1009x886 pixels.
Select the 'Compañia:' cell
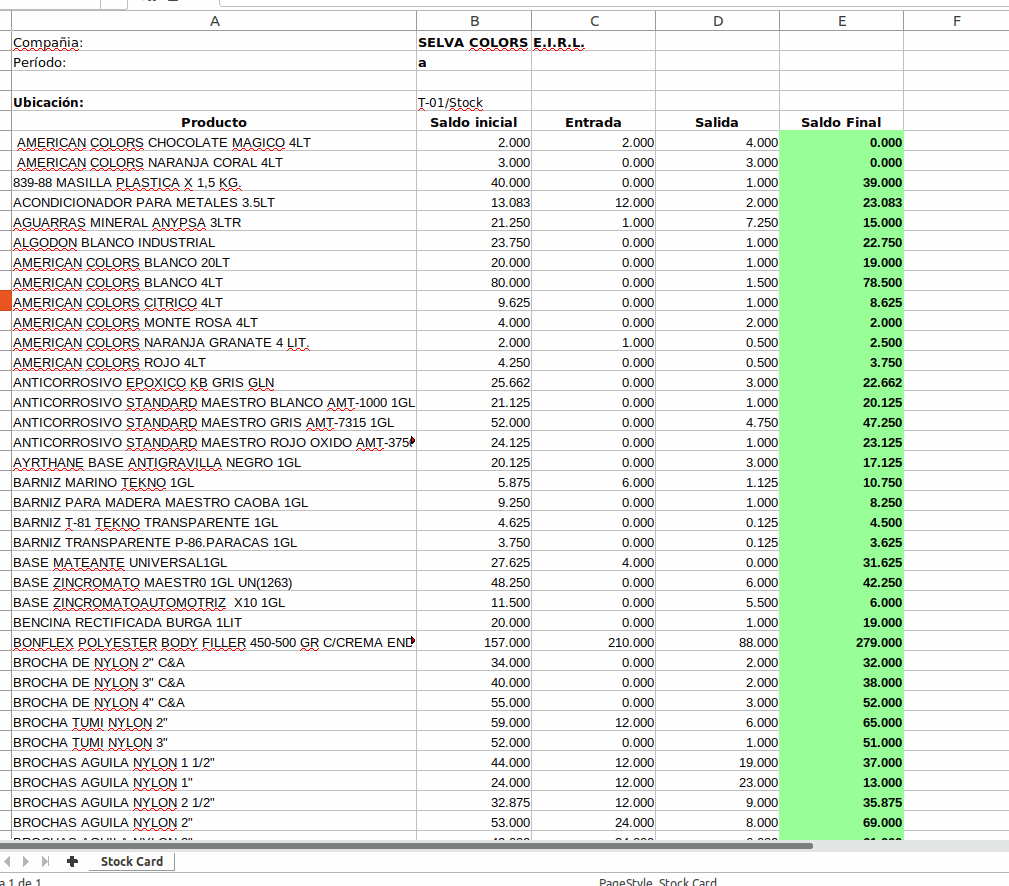214,42
